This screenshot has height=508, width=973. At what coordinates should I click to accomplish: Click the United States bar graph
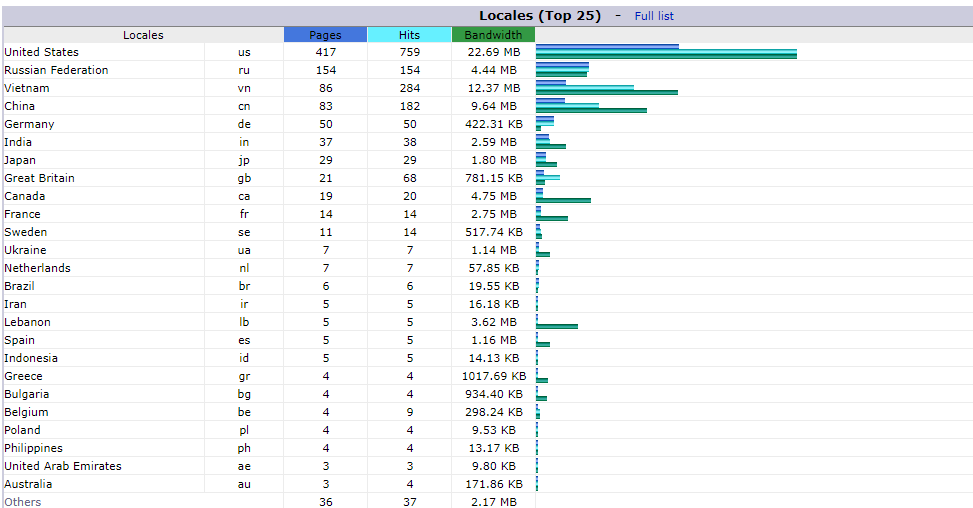coord(666,52)
